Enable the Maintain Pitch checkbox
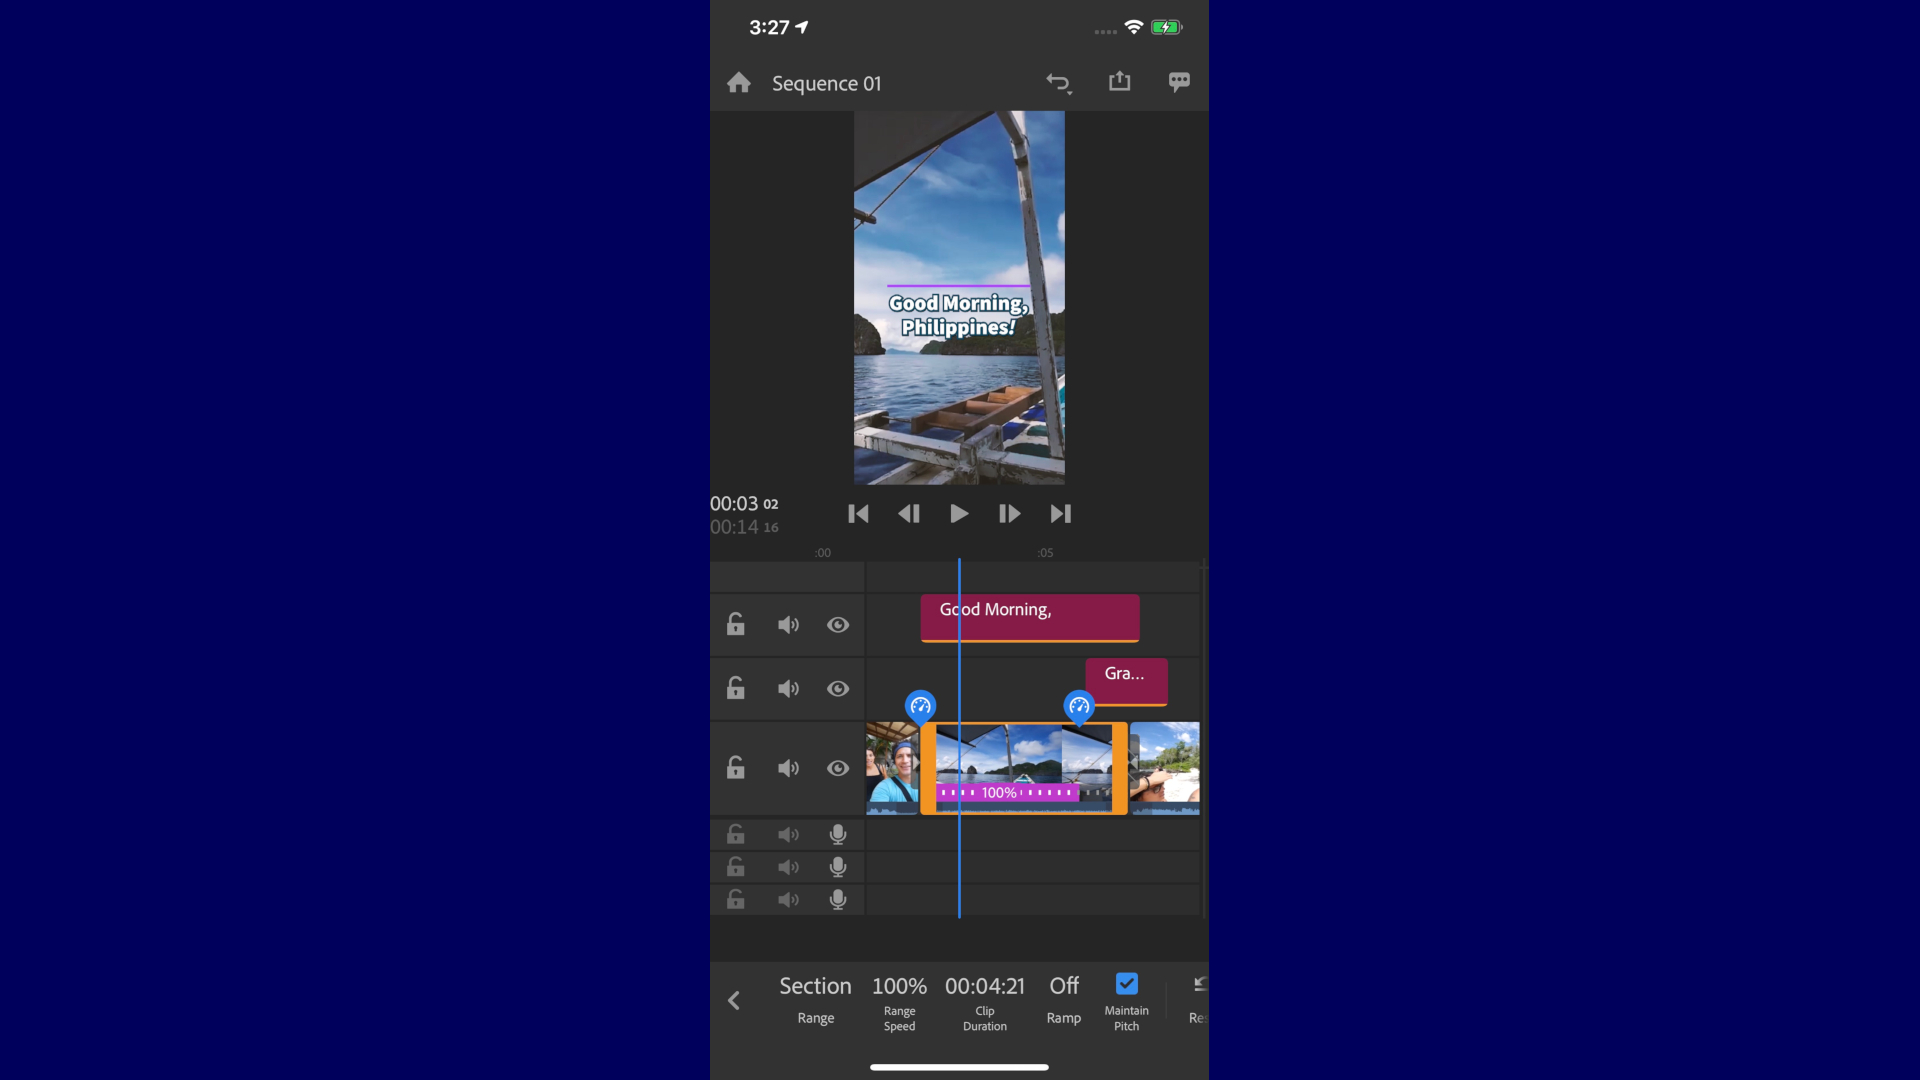This screenshot has height=1080, width=1920. 1127,984
